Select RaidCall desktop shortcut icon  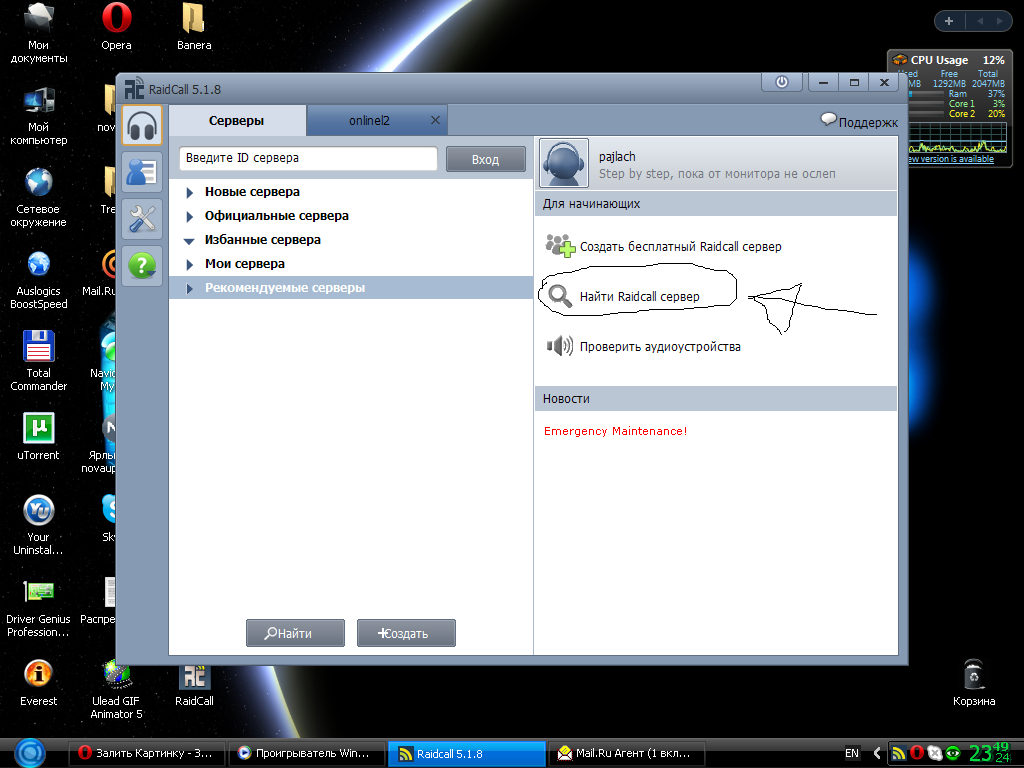tap(194, 686)
